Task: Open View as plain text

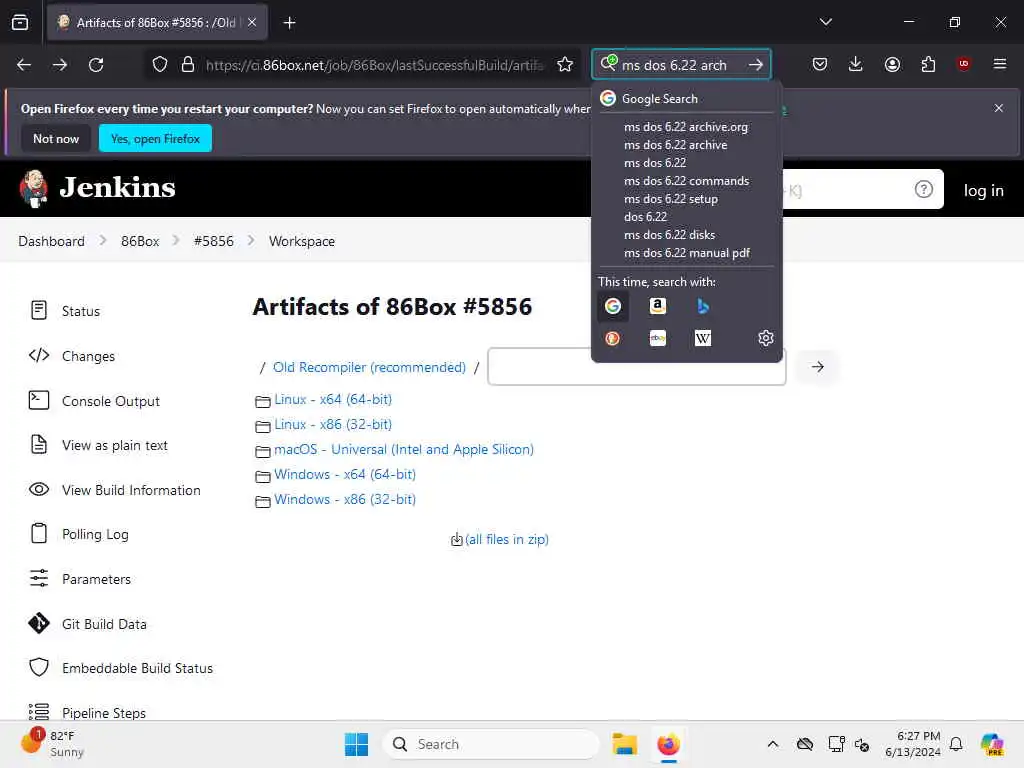Action: (x=99, y=445)
